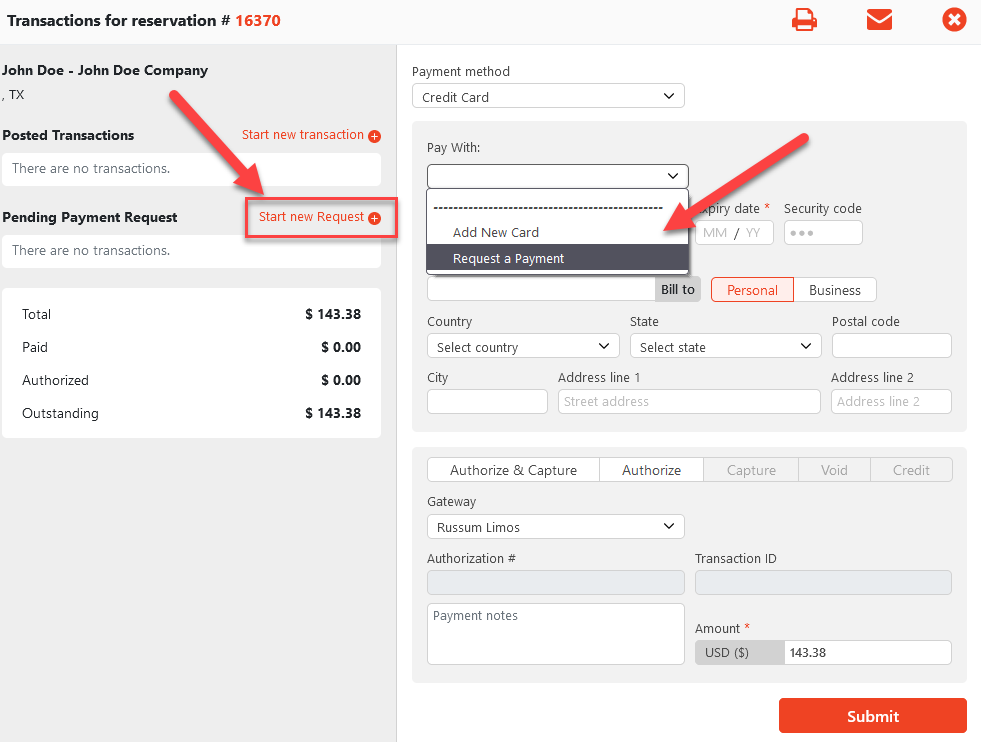Click the Payment notes text area

(555, 634)
